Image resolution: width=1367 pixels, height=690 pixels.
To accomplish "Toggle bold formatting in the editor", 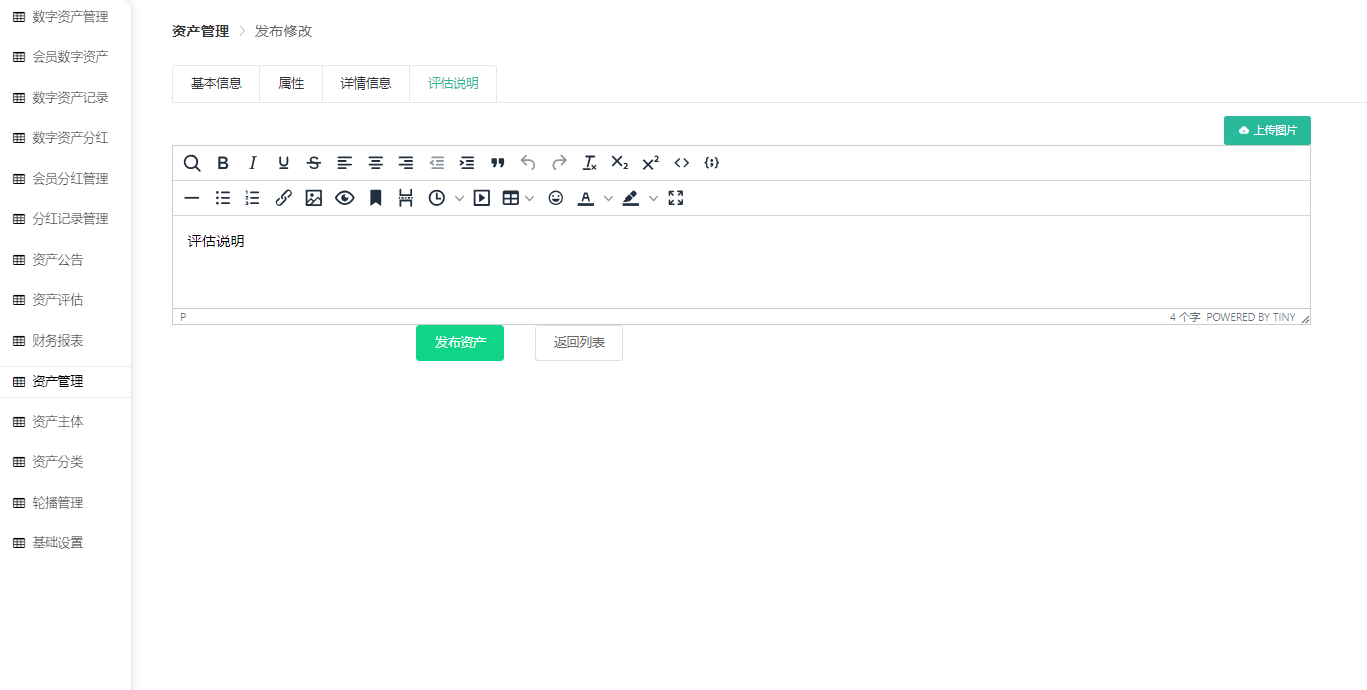I will point(223,163).
